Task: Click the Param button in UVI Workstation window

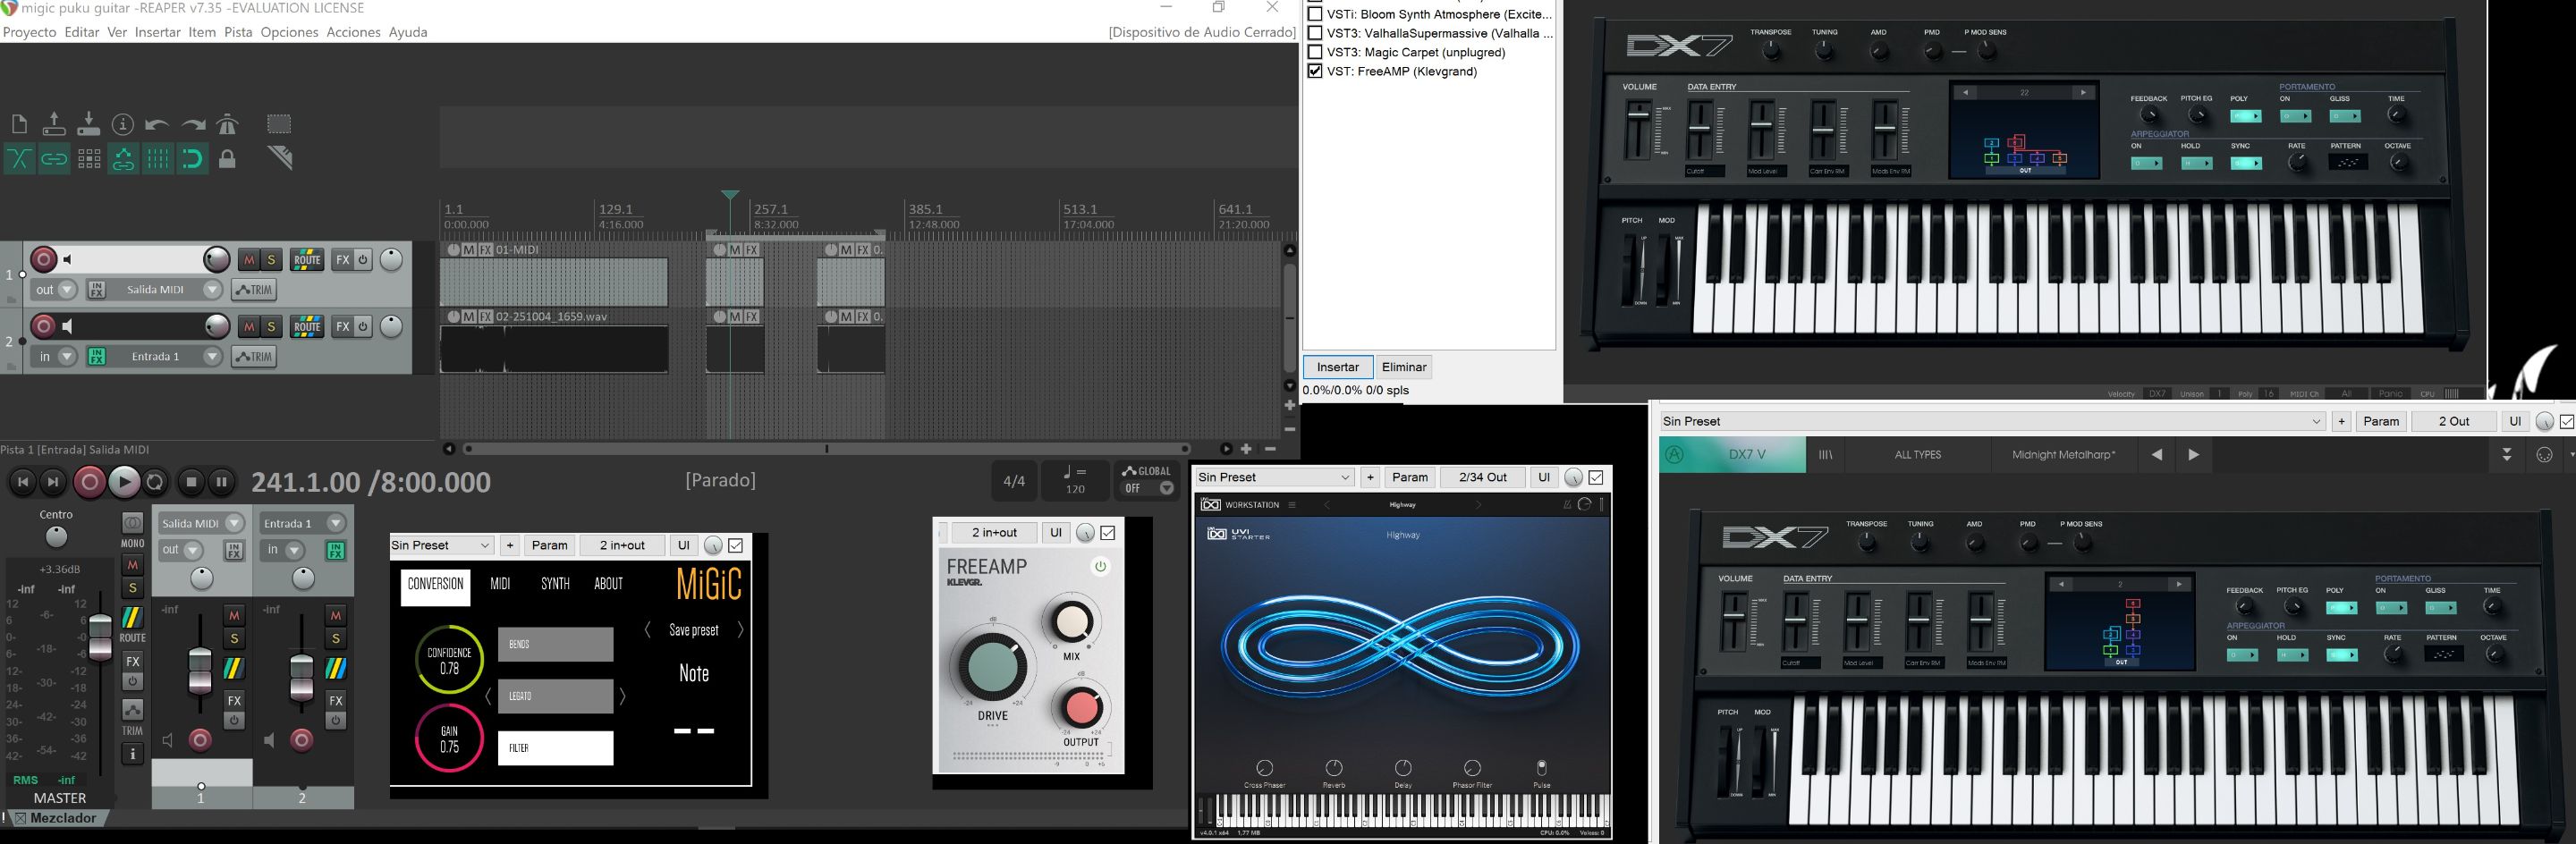Action: coord(1409,477)
